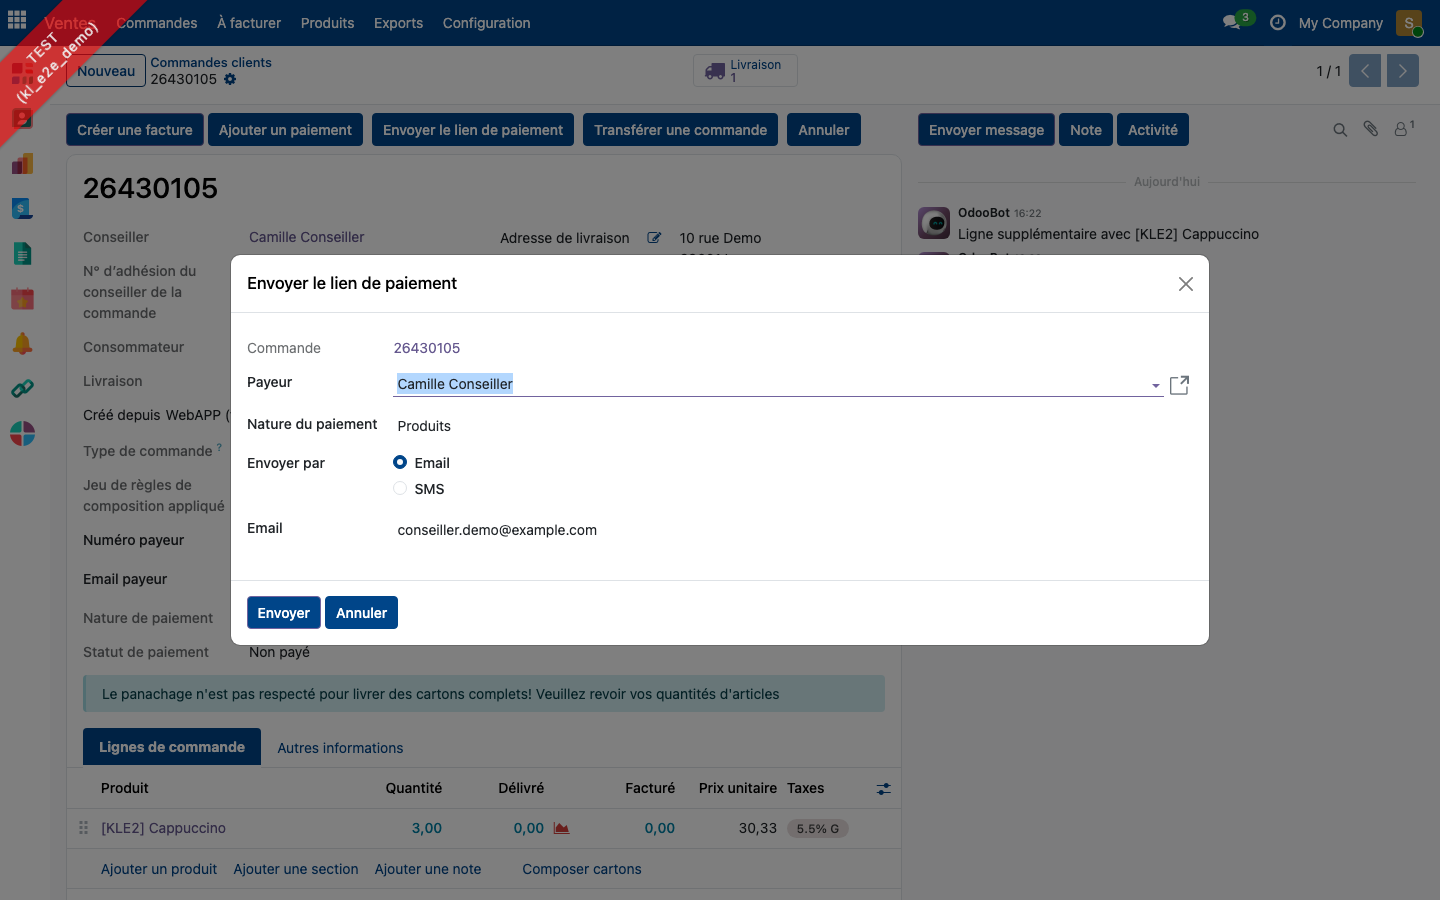Open the Produits menu
Screen dimensions: 1440x900
[x=328, y=23]
